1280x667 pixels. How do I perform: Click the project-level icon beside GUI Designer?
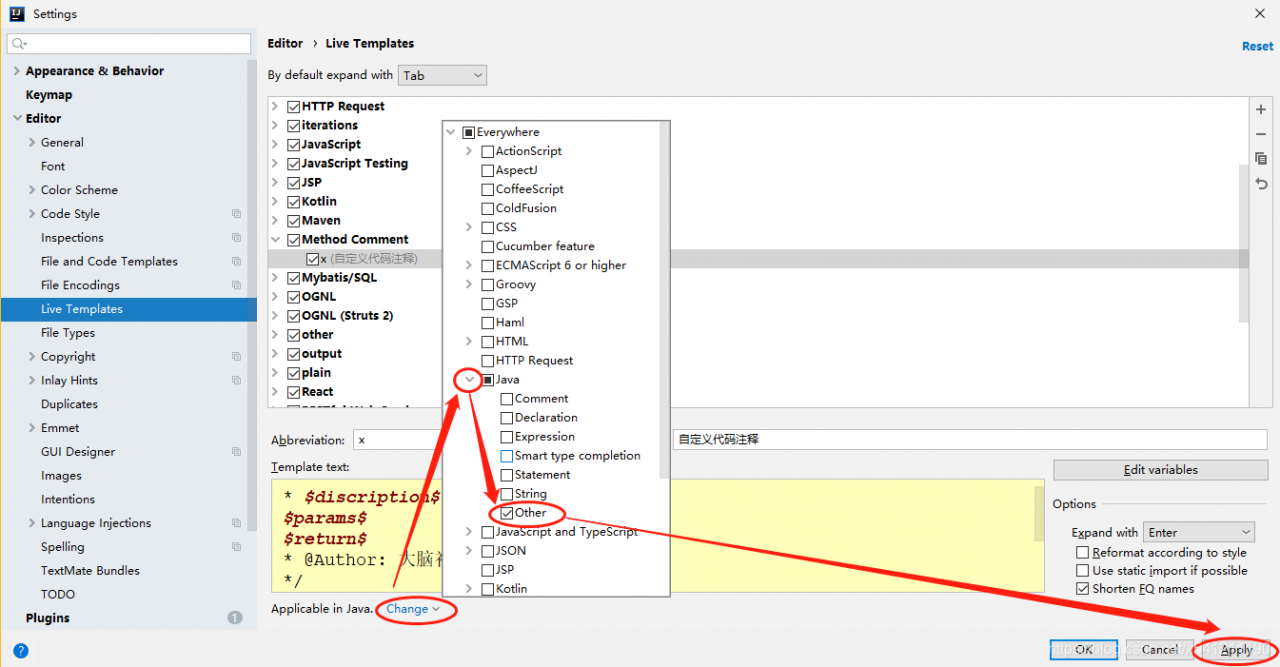(x=236, y=452)
